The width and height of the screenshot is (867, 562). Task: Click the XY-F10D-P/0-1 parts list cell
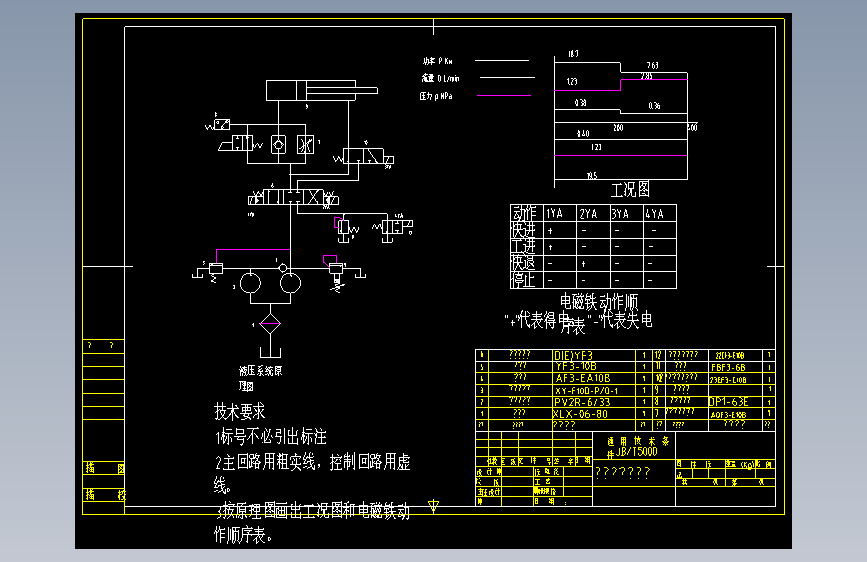coord(586,391)
